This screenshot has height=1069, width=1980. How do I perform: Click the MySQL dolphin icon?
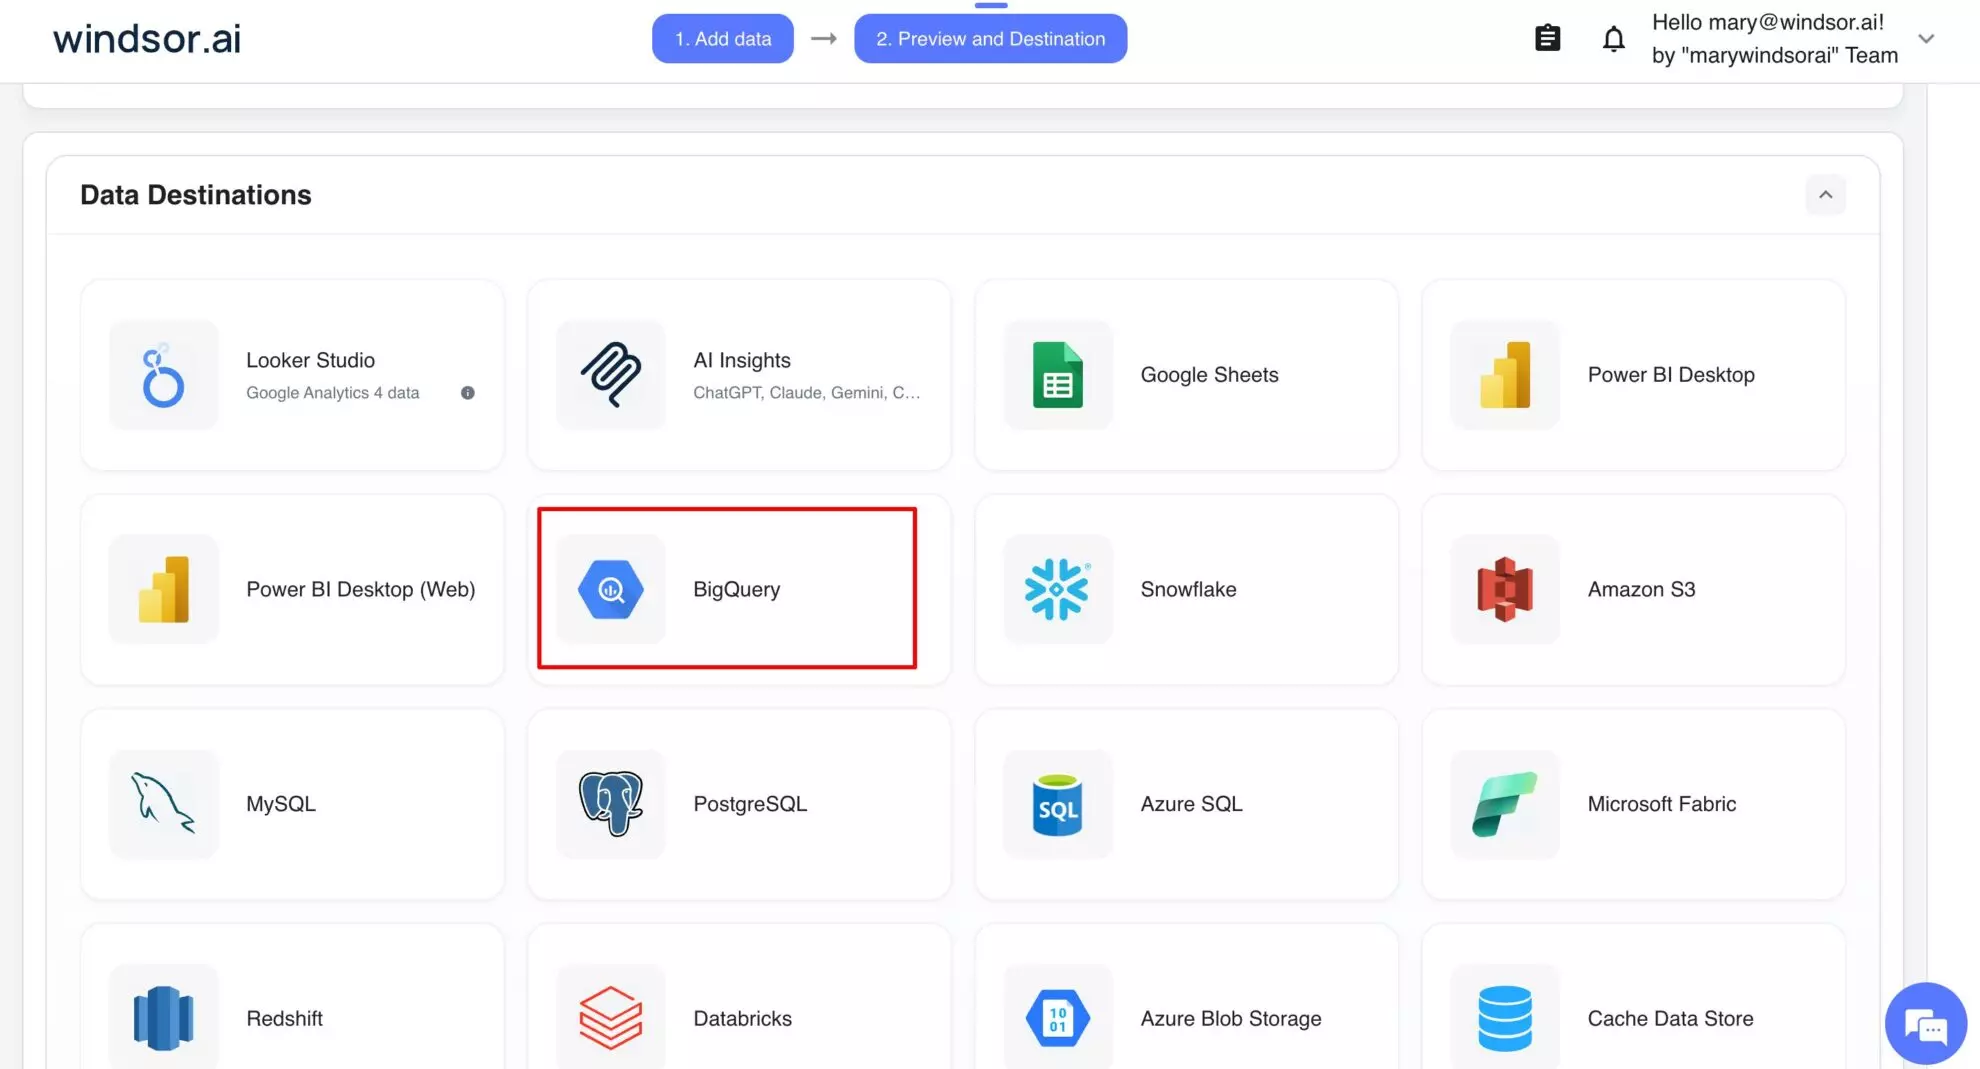coord(164,804)
